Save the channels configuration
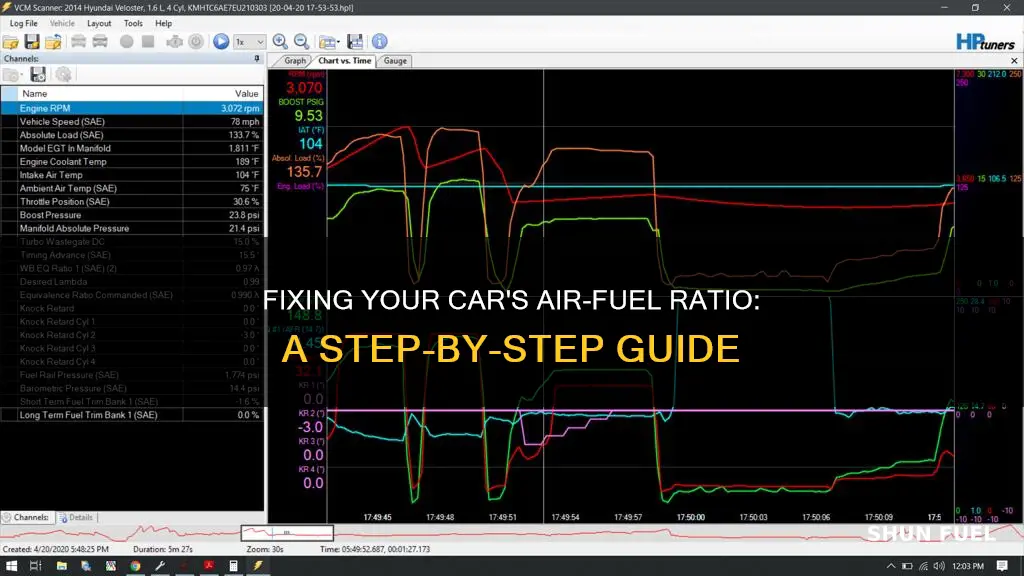 38,74
